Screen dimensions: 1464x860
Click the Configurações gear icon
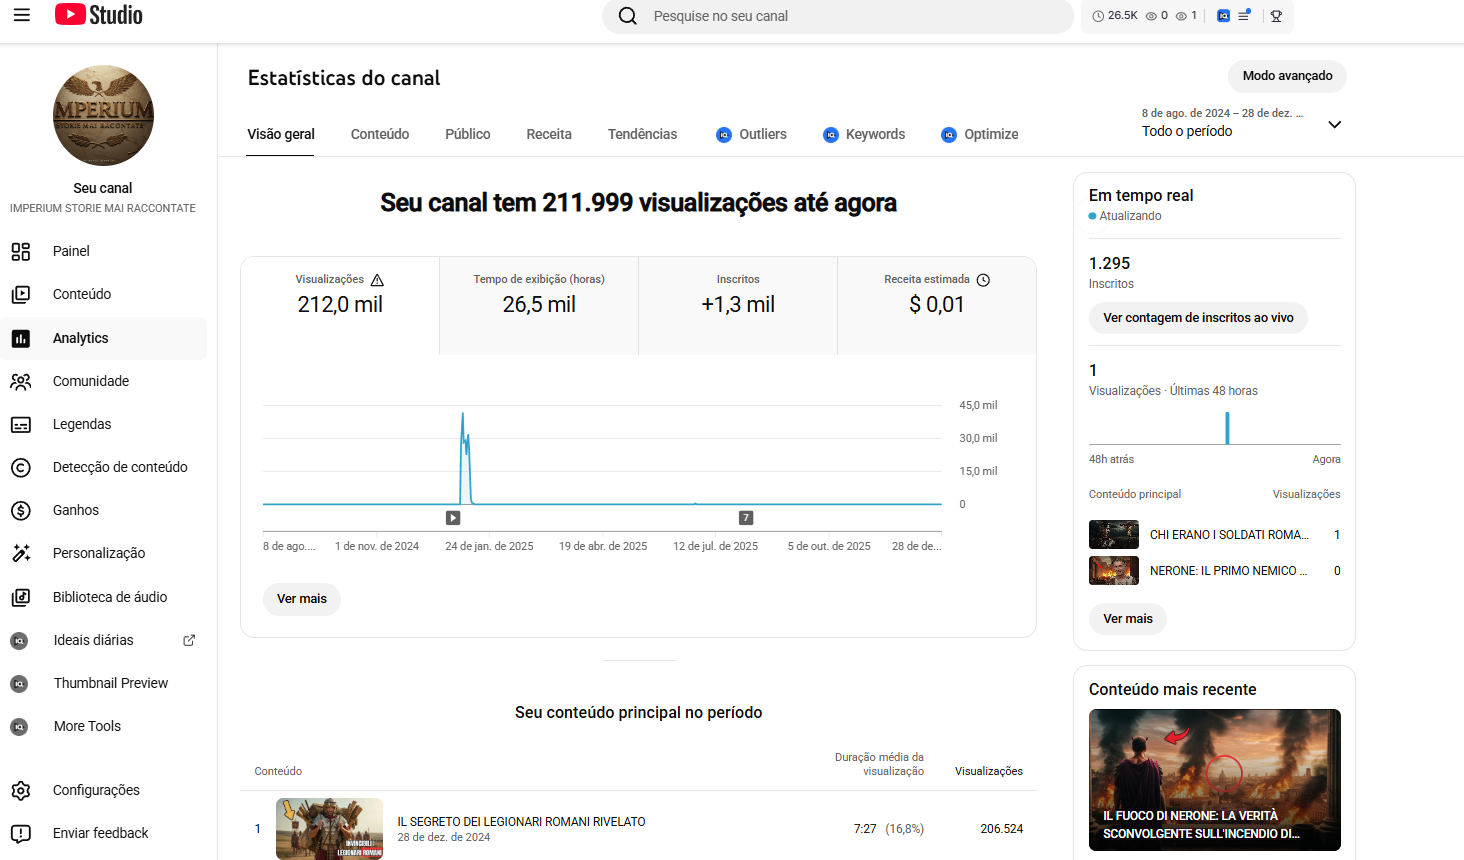coord(21,790)
